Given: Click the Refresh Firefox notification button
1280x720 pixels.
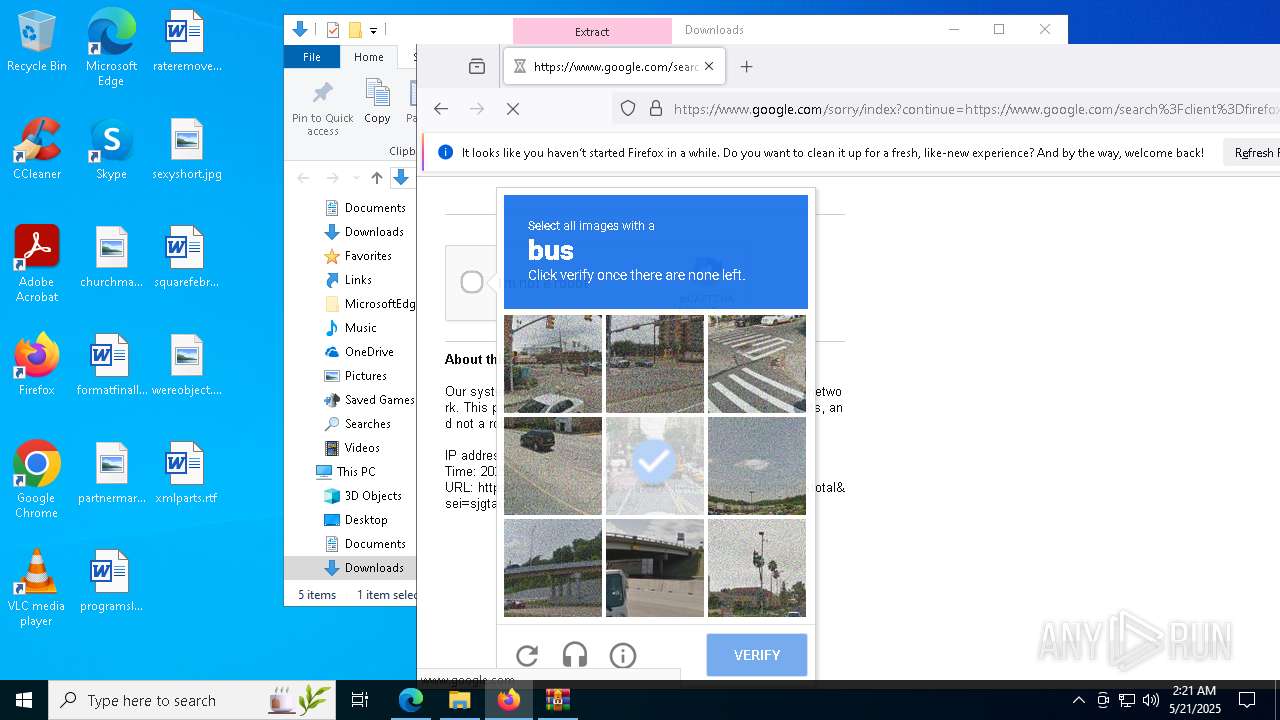Looking at the screenshot, I should click(1254, 153).
